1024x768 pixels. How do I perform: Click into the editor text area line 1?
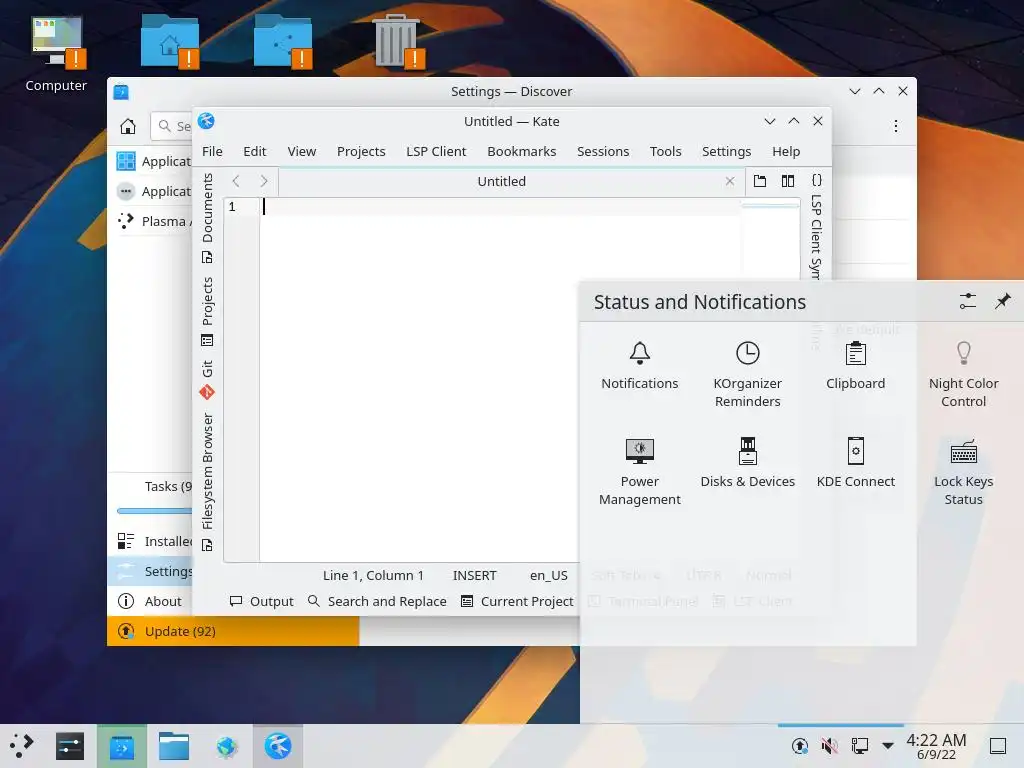[x=500, y=207]
